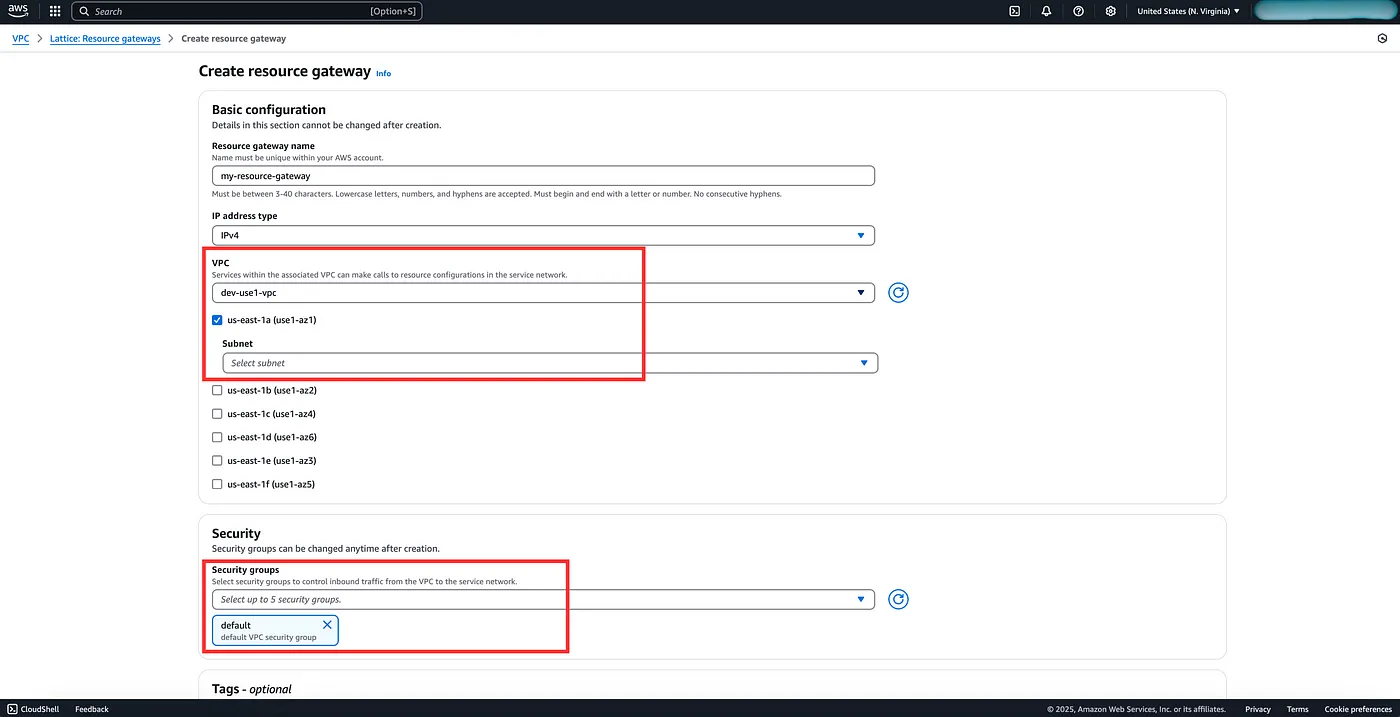Check us-east-1d (use1-az6) availability zone
The image size is (1400, 717).
217,437
